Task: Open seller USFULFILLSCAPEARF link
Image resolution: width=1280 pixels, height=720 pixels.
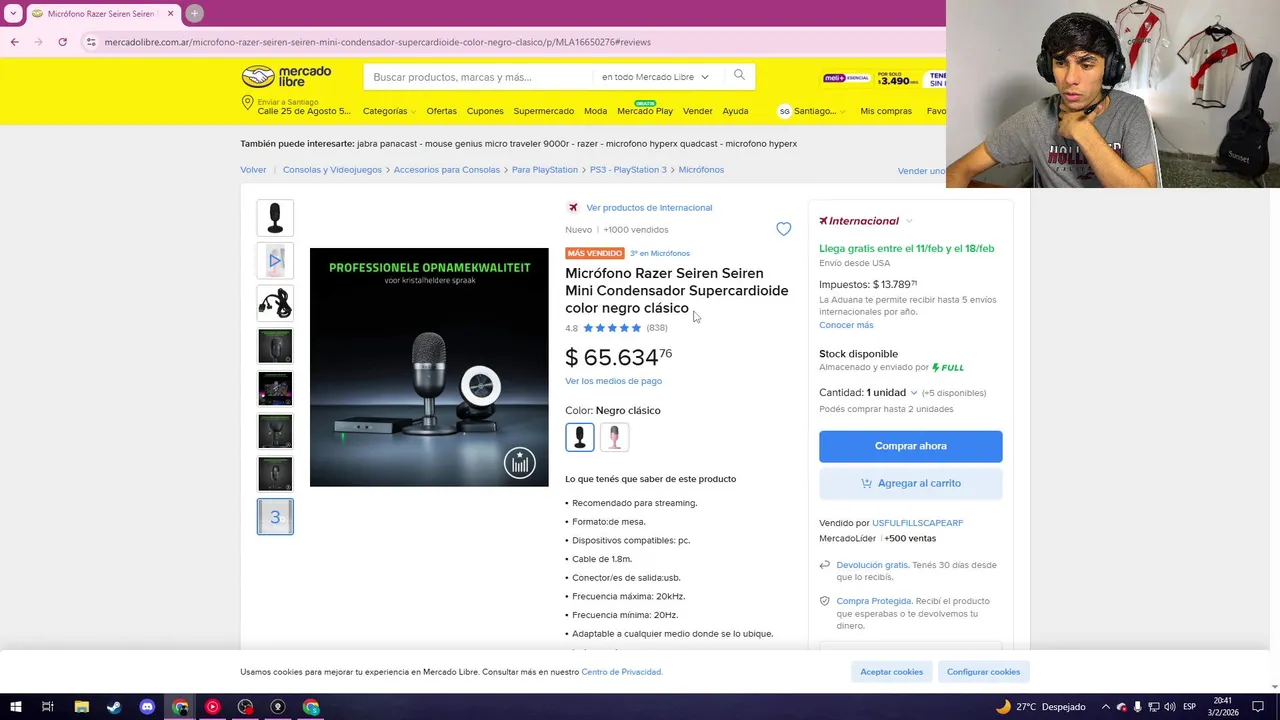Action: [x=917, y=523]
